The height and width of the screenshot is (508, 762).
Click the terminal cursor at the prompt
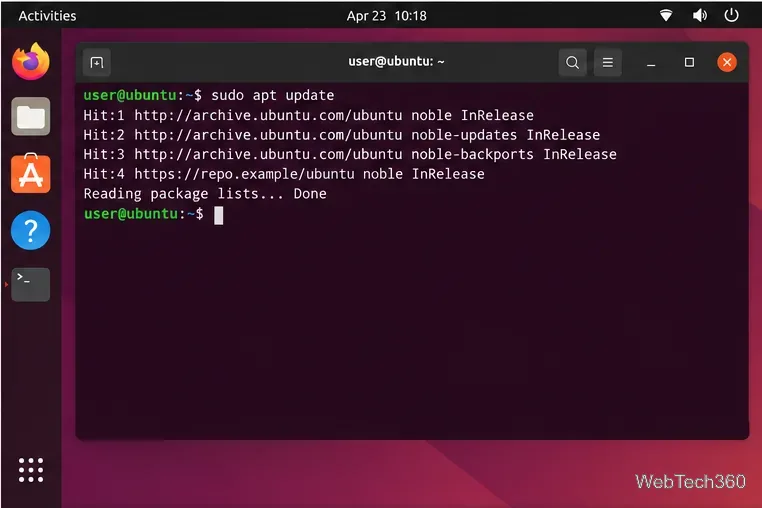pos(219,215)
